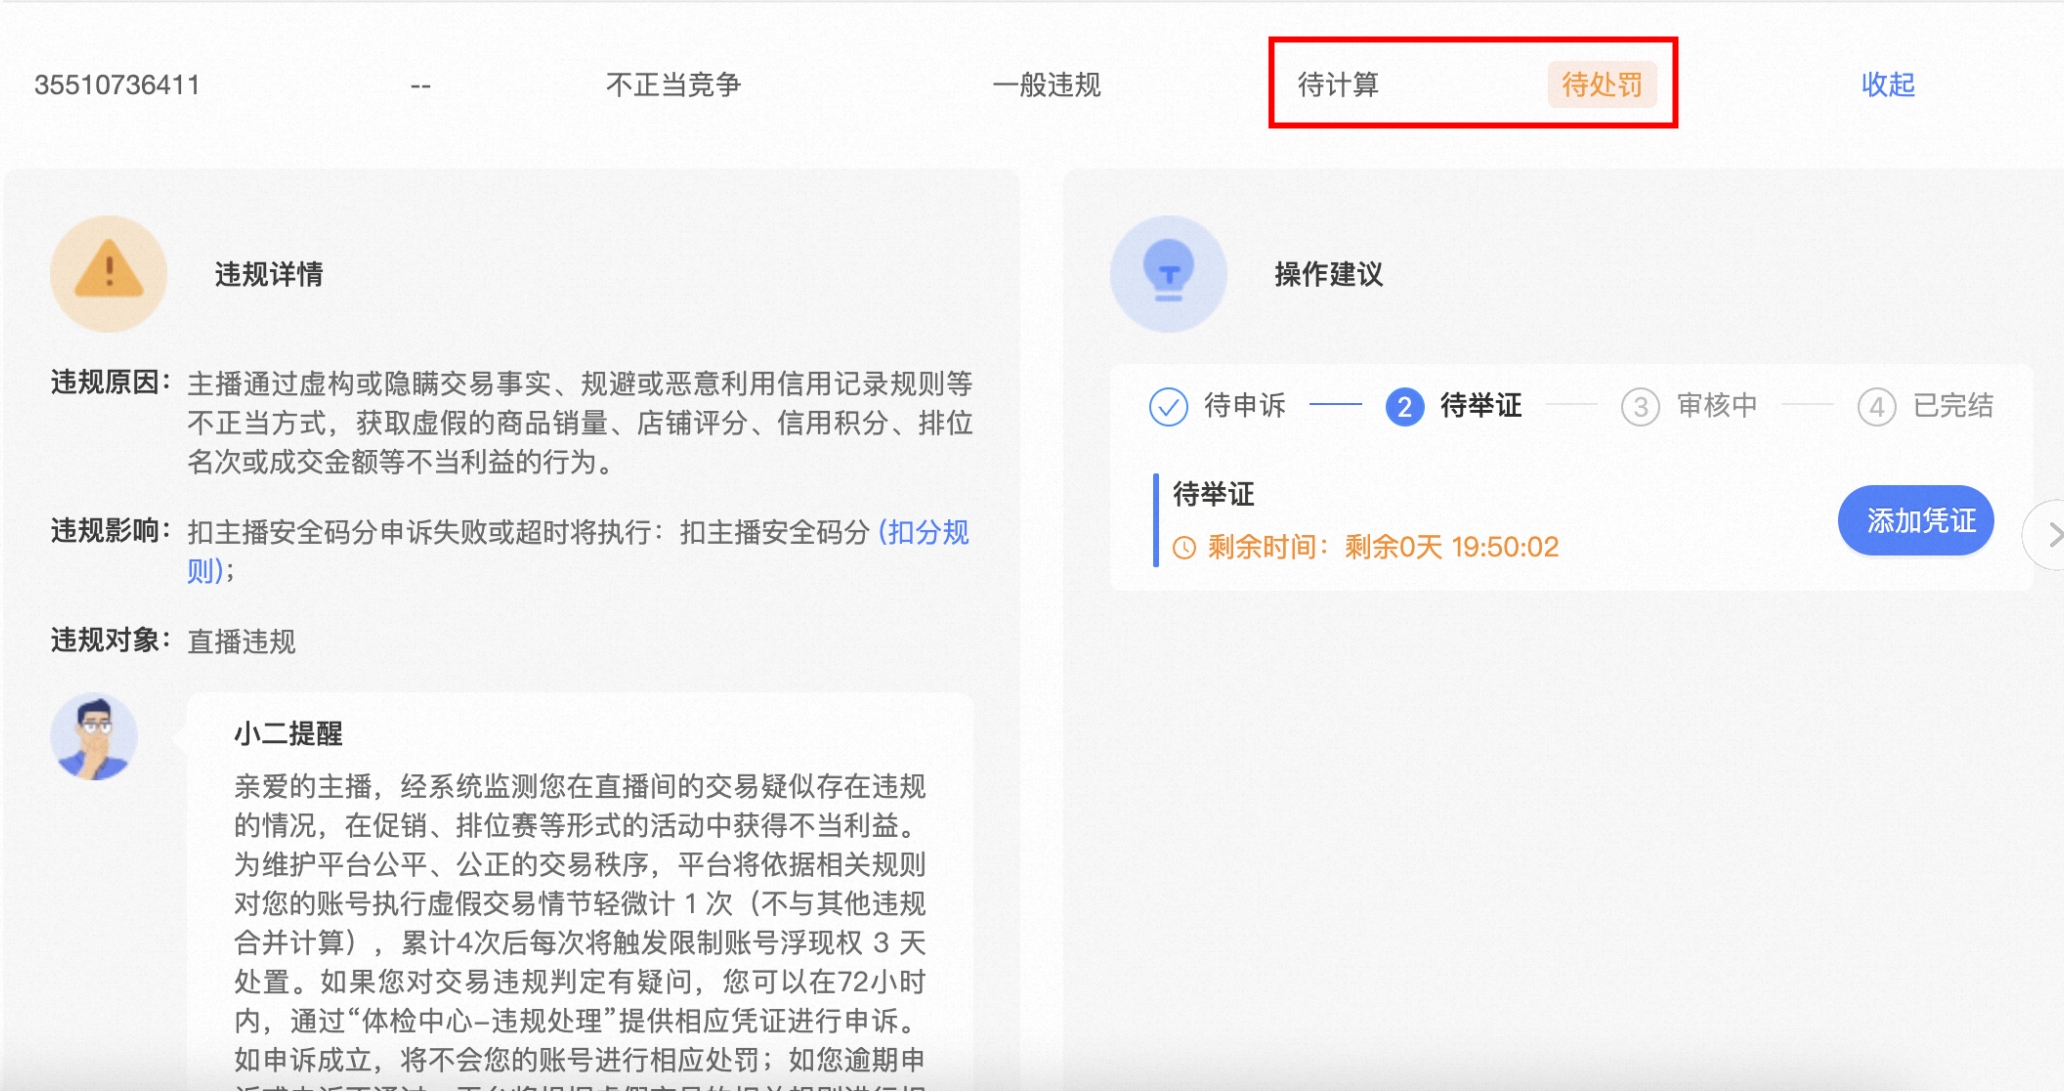The height and width of the screenshot is (1092, 2064).
Task: Click 不正当竞争 violation type
Action: tap(673, 85)
